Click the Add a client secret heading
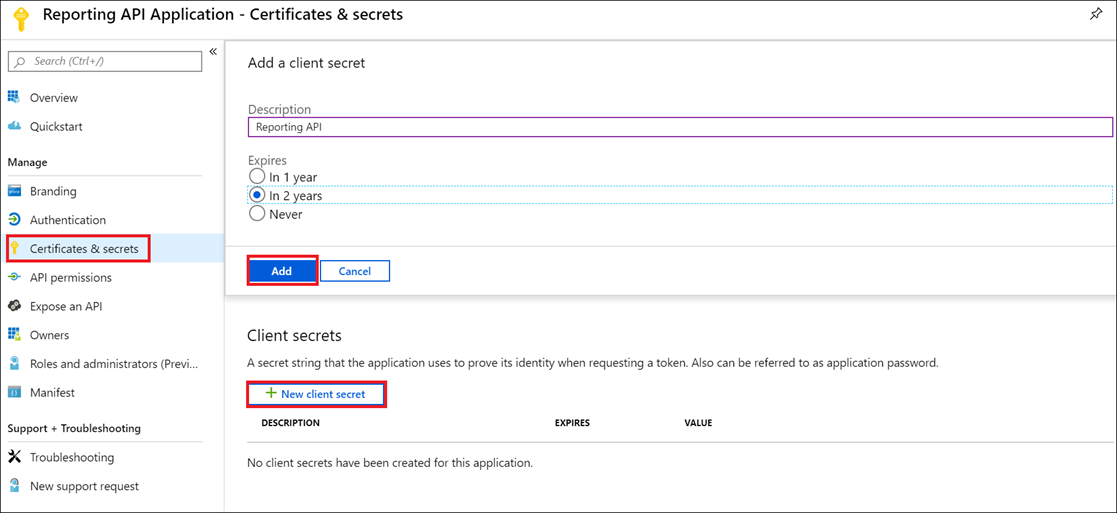 click(x=306, y=63)
